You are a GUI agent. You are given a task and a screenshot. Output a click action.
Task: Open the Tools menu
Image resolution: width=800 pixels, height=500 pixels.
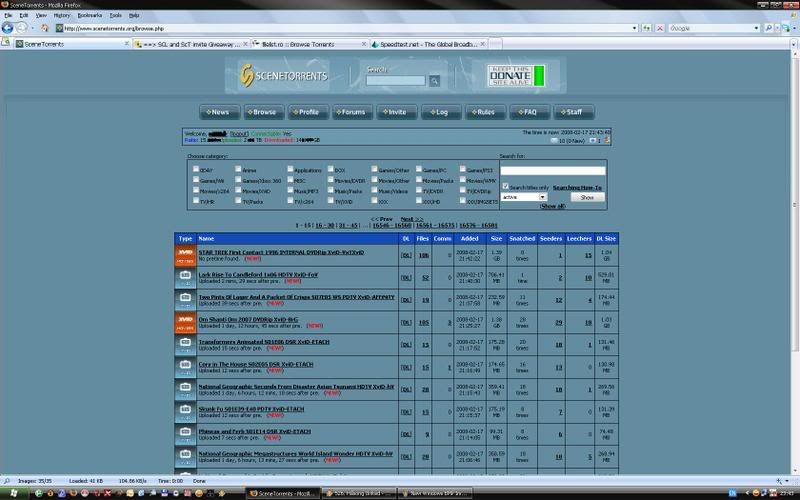pos(116,15)
